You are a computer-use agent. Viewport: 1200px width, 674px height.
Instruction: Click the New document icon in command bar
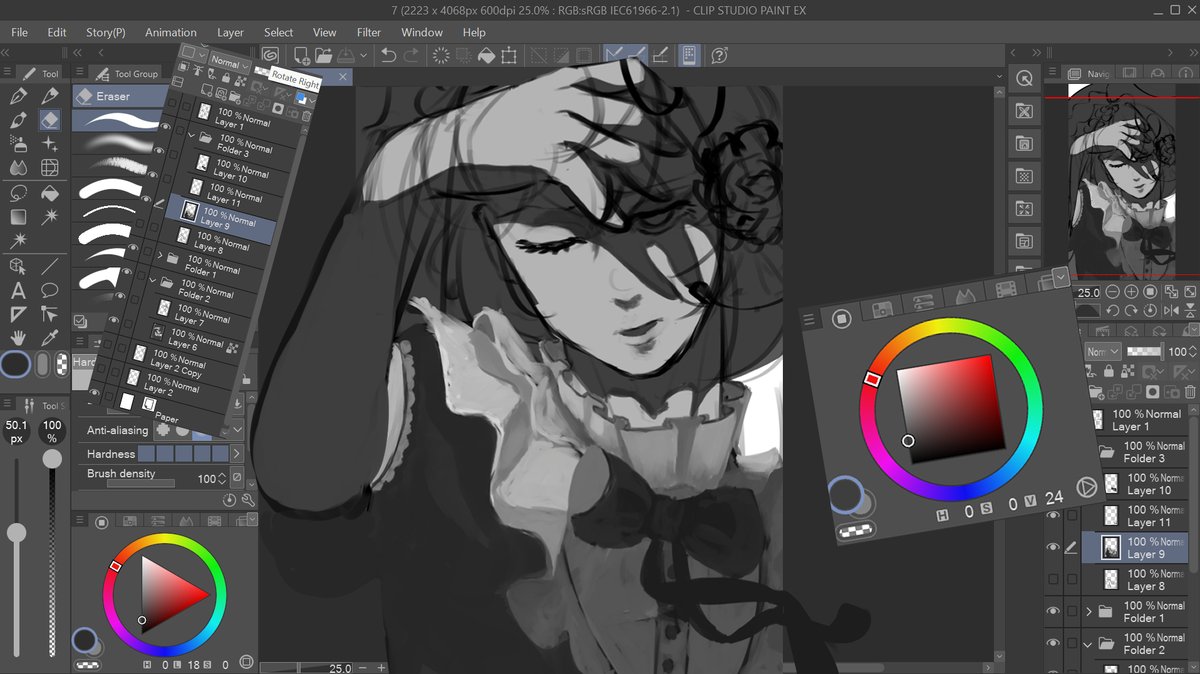point(301,56)
